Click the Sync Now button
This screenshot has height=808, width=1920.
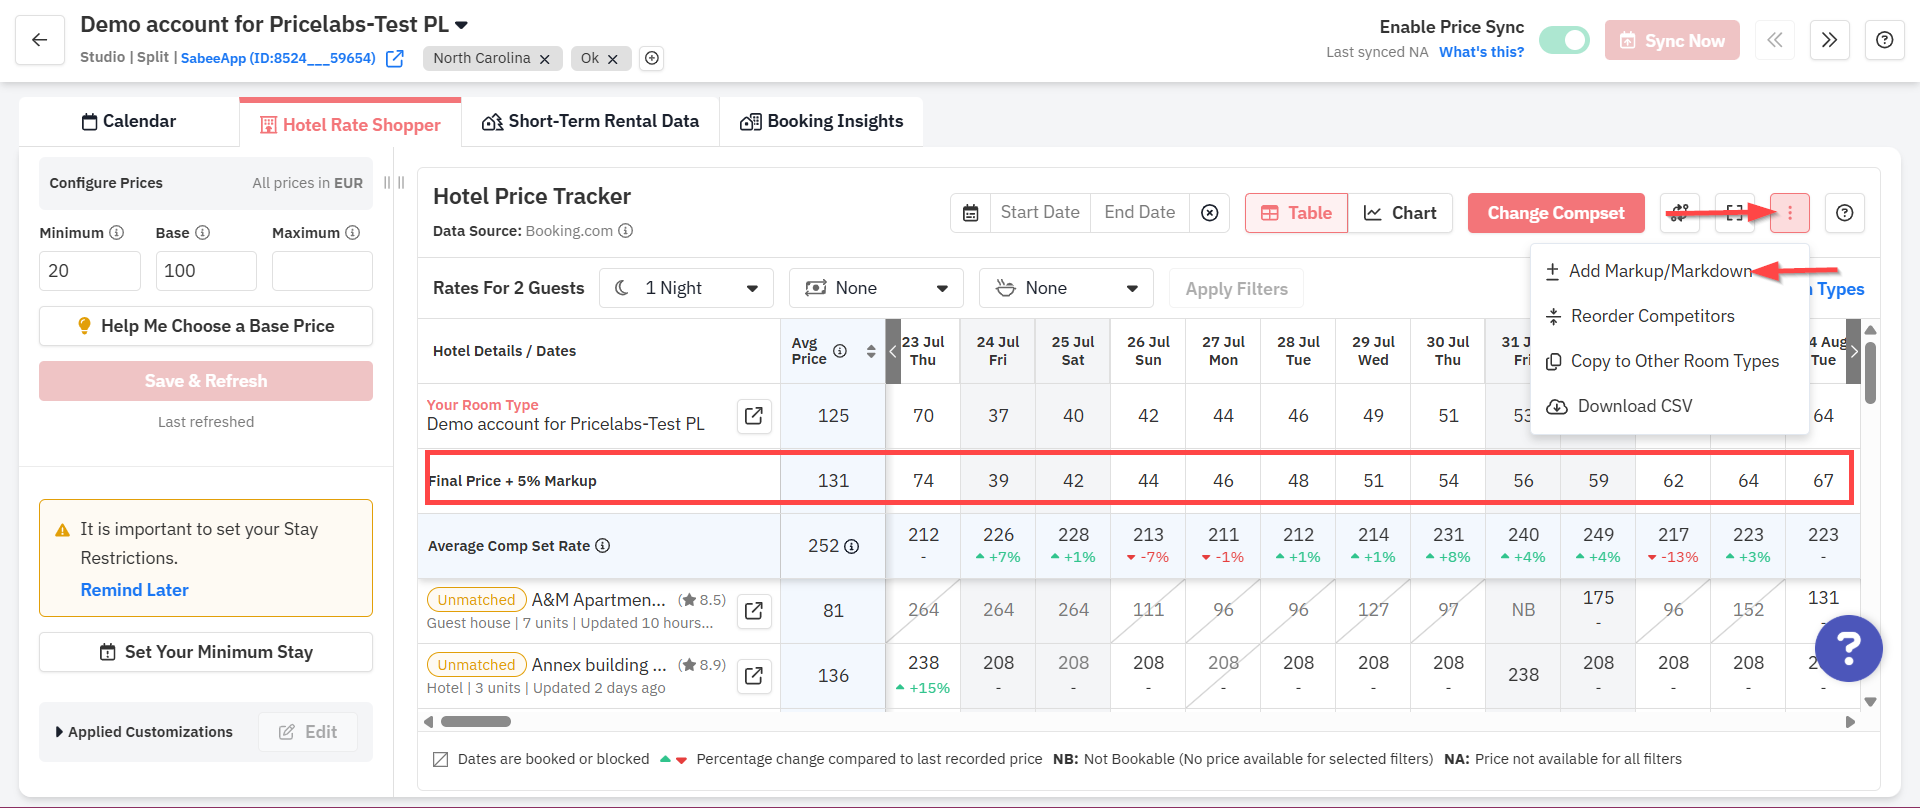[1672, 41]
